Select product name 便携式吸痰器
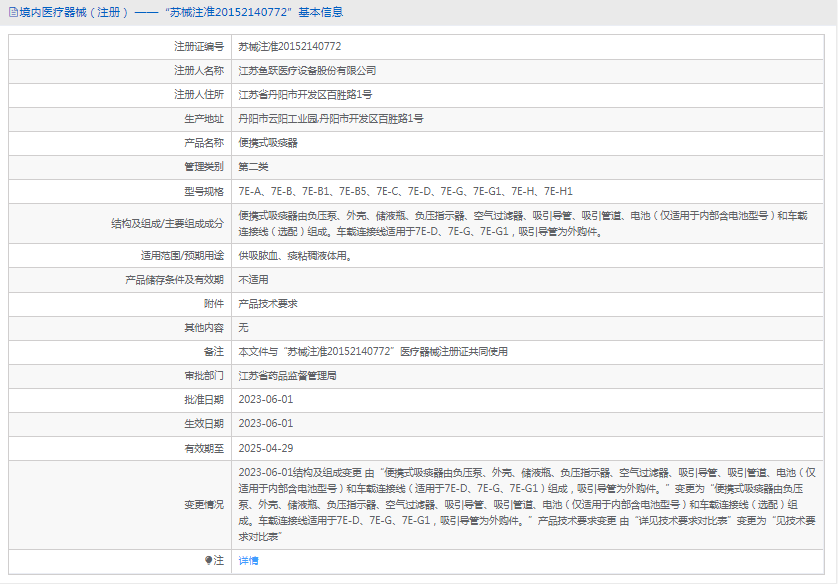Viewport: 838px width, 584px height. point(268,143)
